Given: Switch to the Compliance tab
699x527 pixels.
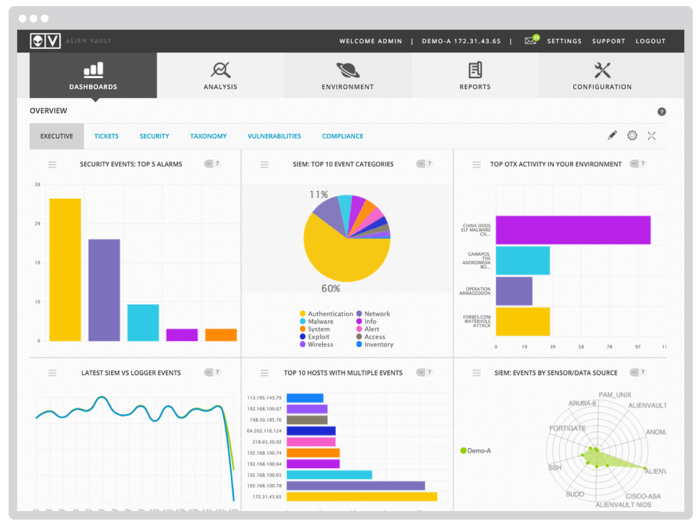Looking at the screenshot, I should pos(342,136).
